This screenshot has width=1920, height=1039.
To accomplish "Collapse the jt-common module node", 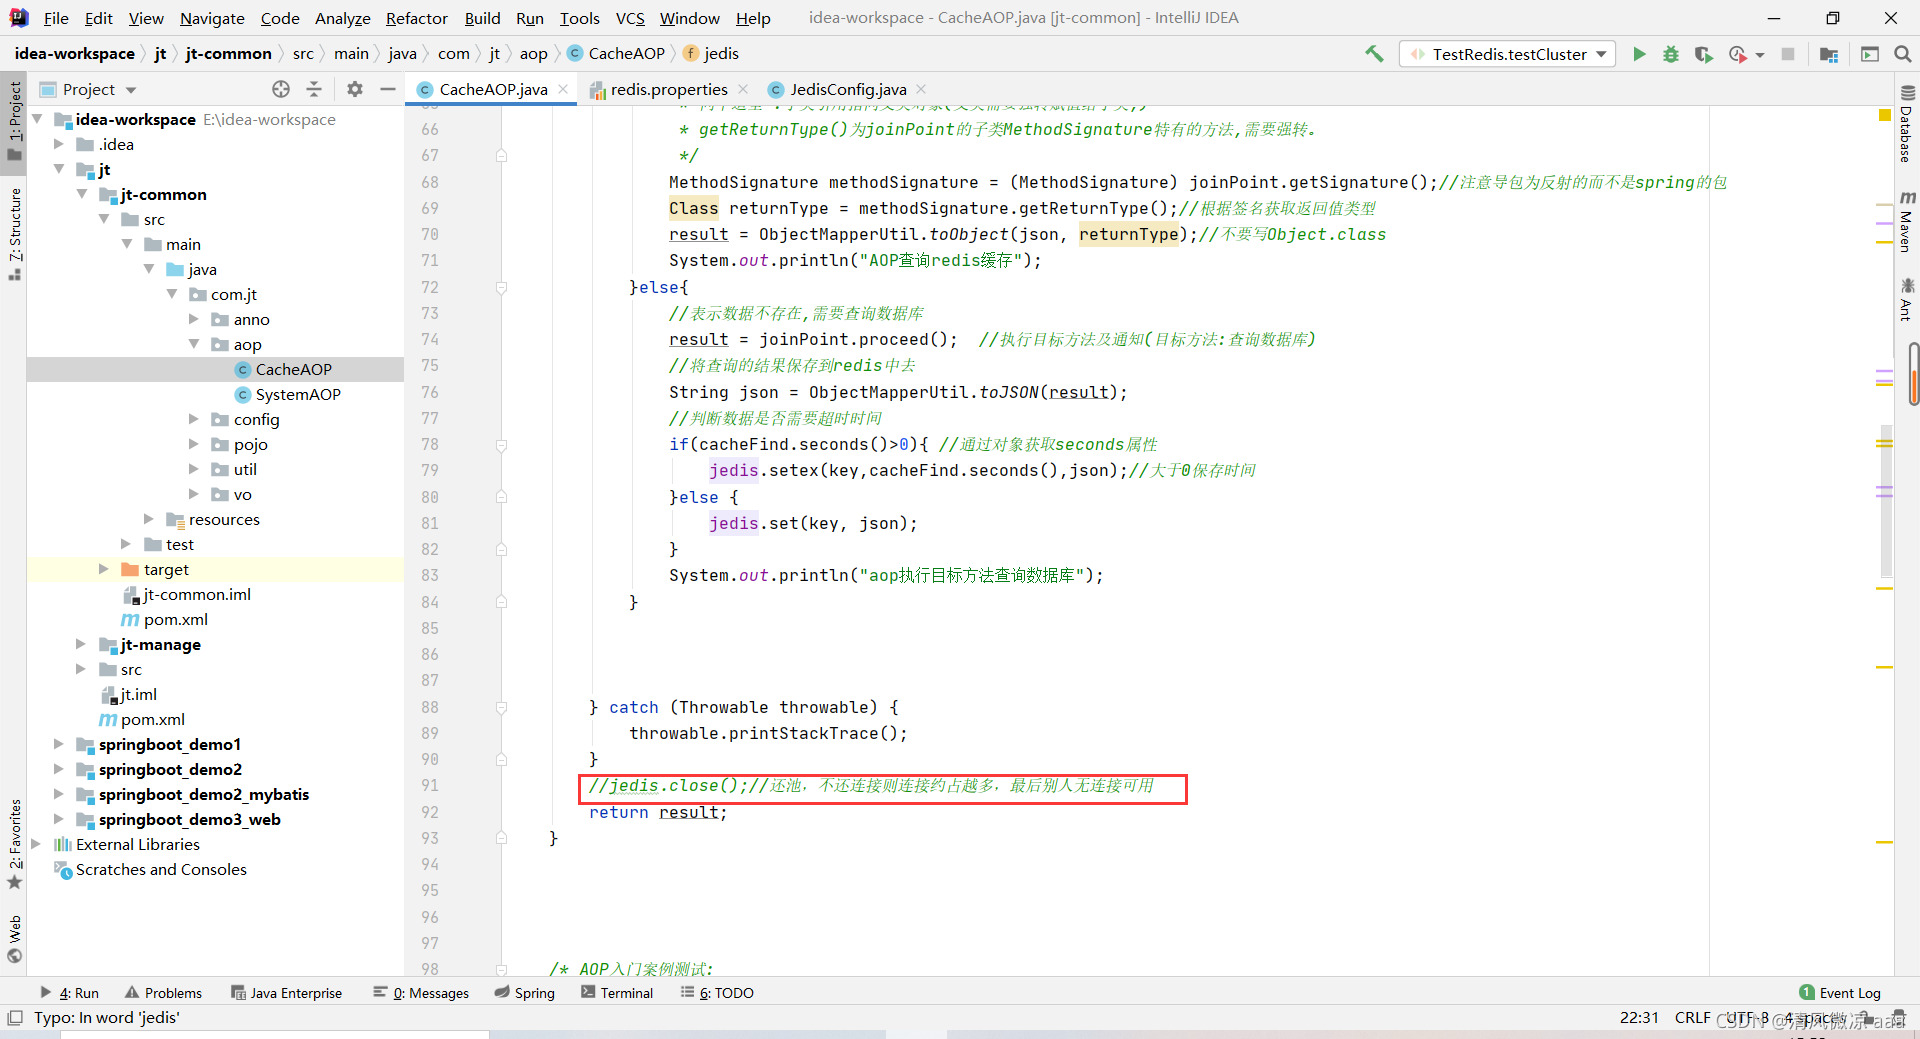I will 82,194.
